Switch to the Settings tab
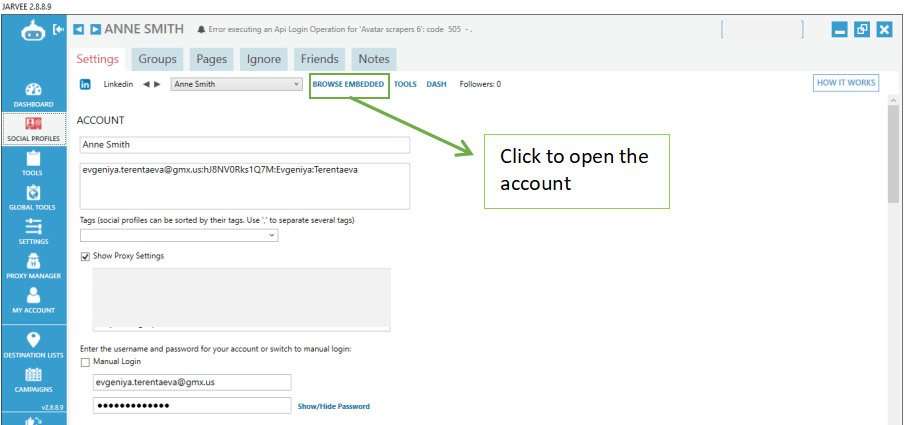907x425 pixels. 97,59
